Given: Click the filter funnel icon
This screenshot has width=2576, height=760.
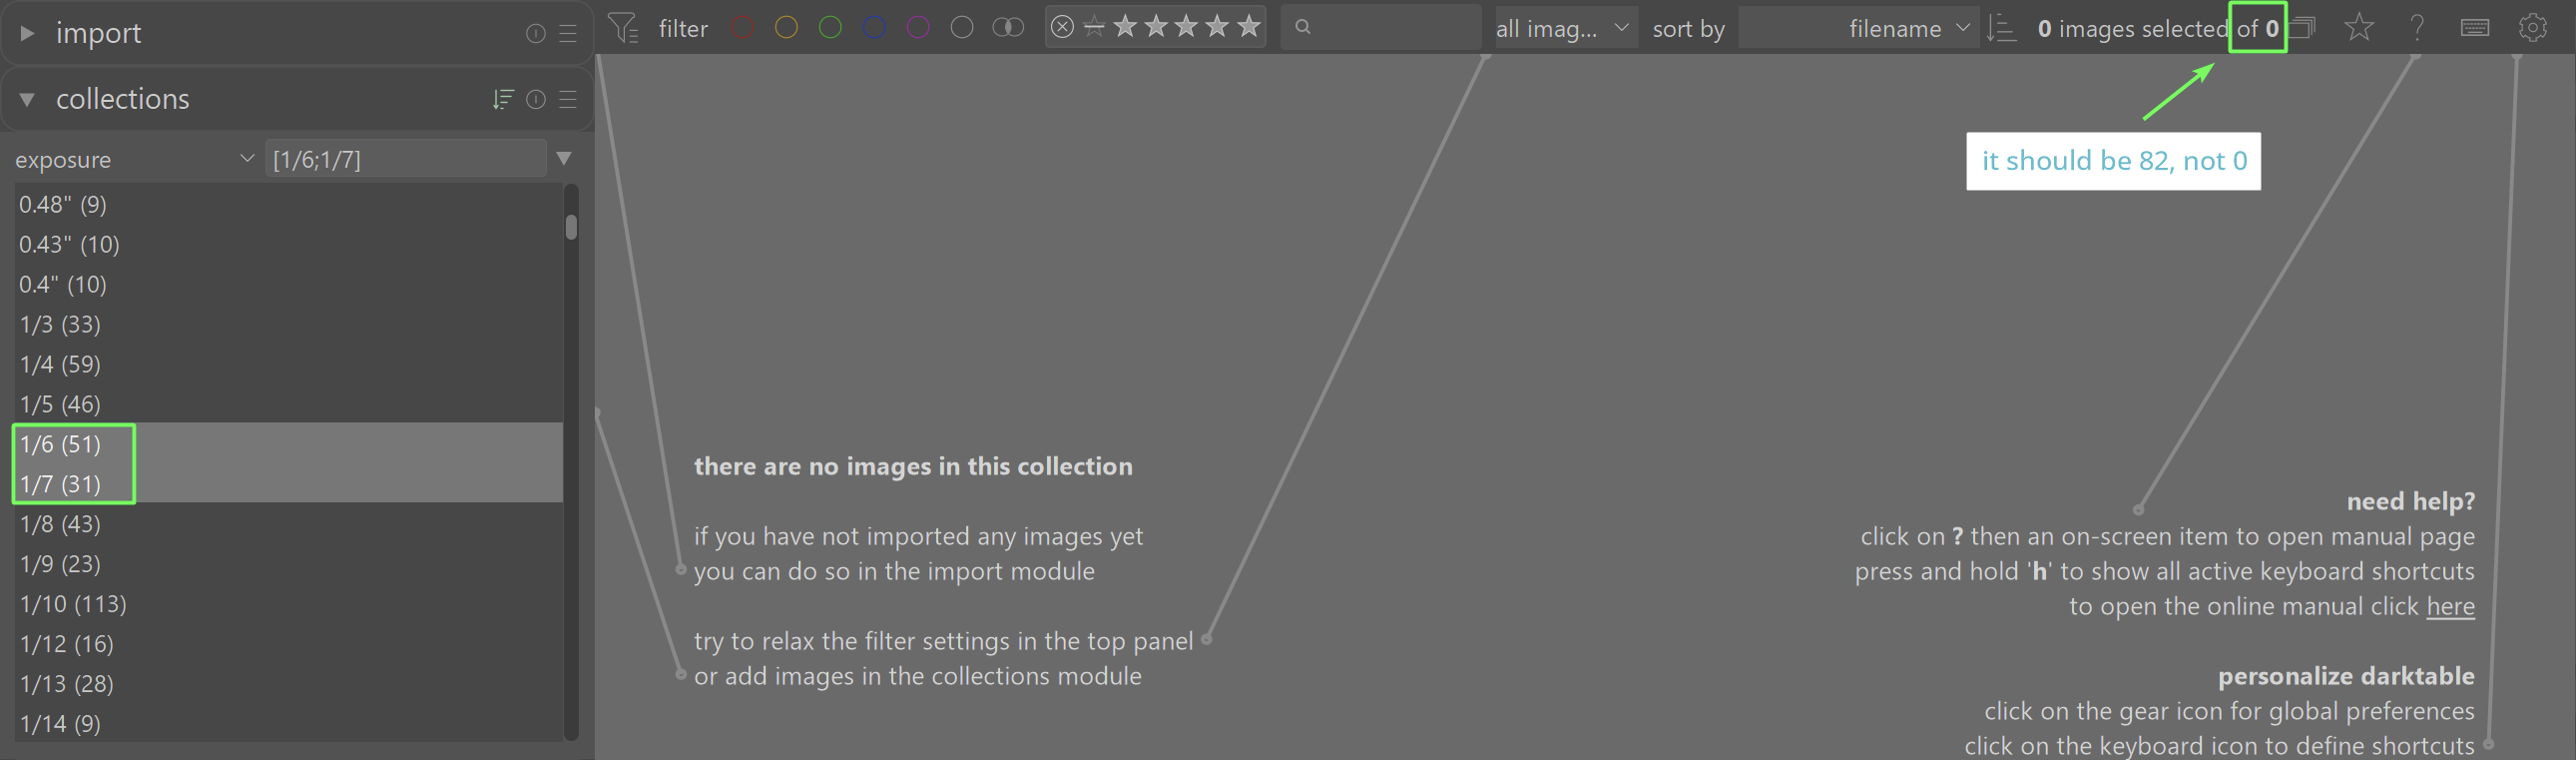Looking at the screenshot, I should tap(623, 28).
